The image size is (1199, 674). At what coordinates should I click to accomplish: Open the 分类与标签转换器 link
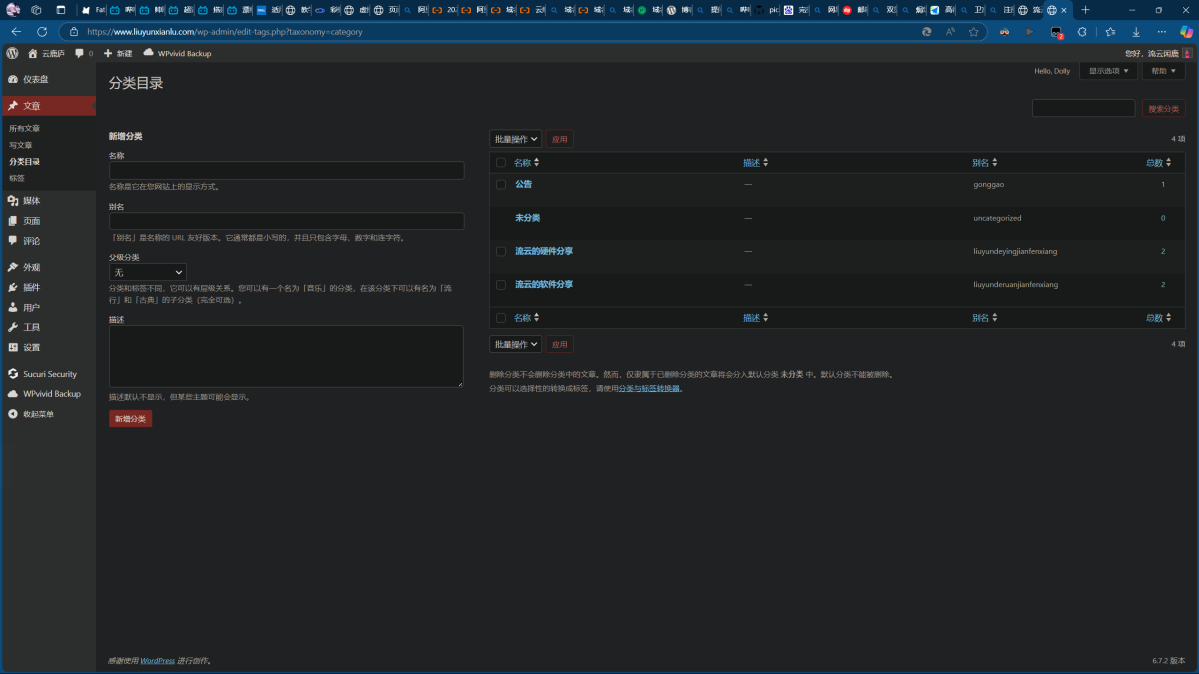coord(650,389)
